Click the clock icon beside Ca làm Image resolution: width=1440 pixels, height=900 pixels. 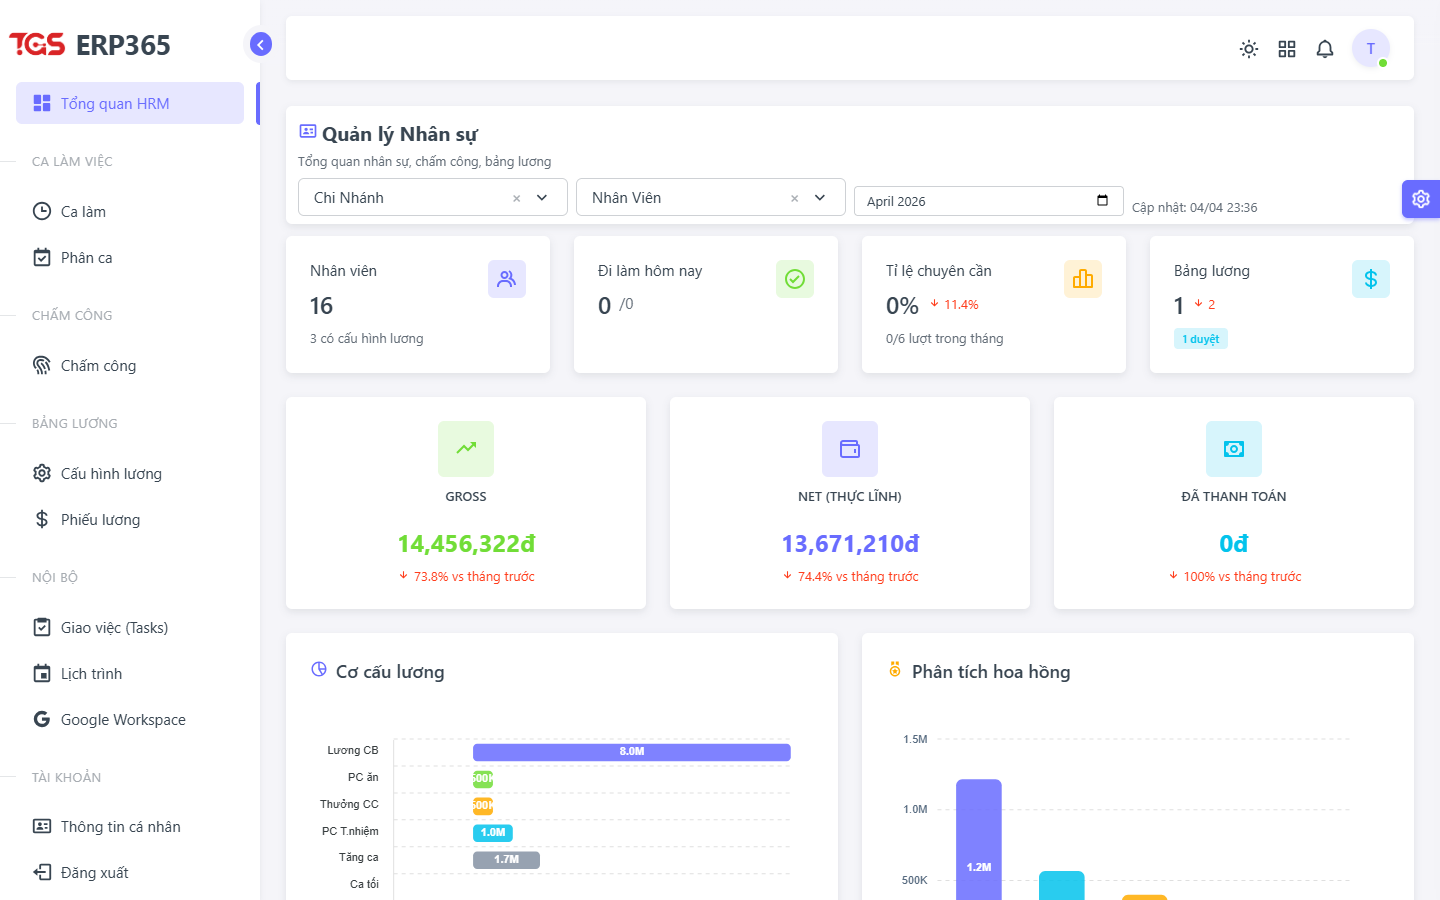point(42,211)
